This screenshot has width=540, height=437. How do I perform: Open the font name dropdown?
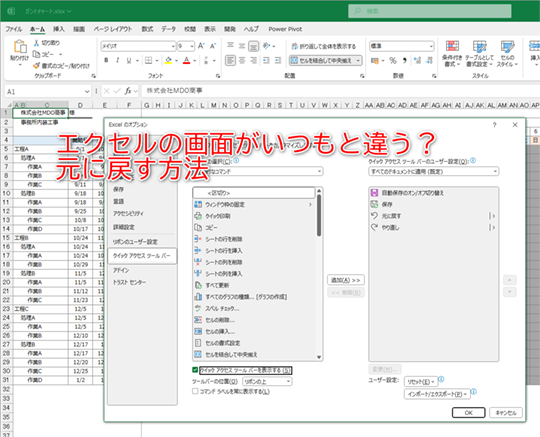click(x=173, y=46)
